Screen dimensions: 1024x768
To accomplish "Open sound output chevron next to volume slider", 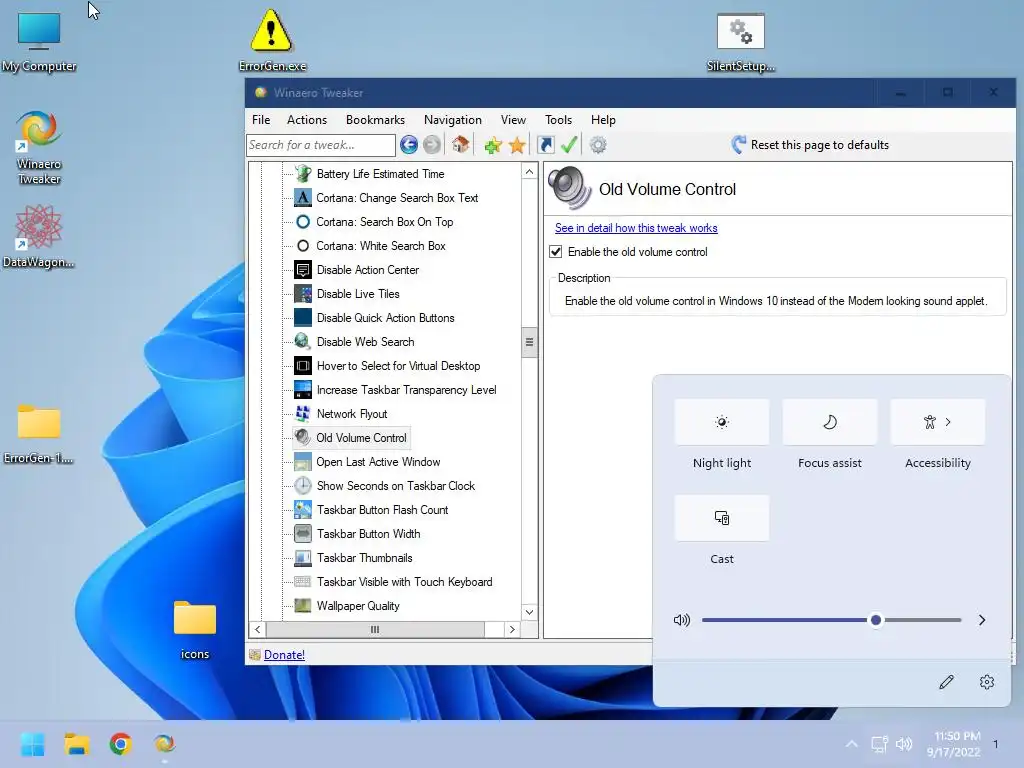I will tap(982, 620).
